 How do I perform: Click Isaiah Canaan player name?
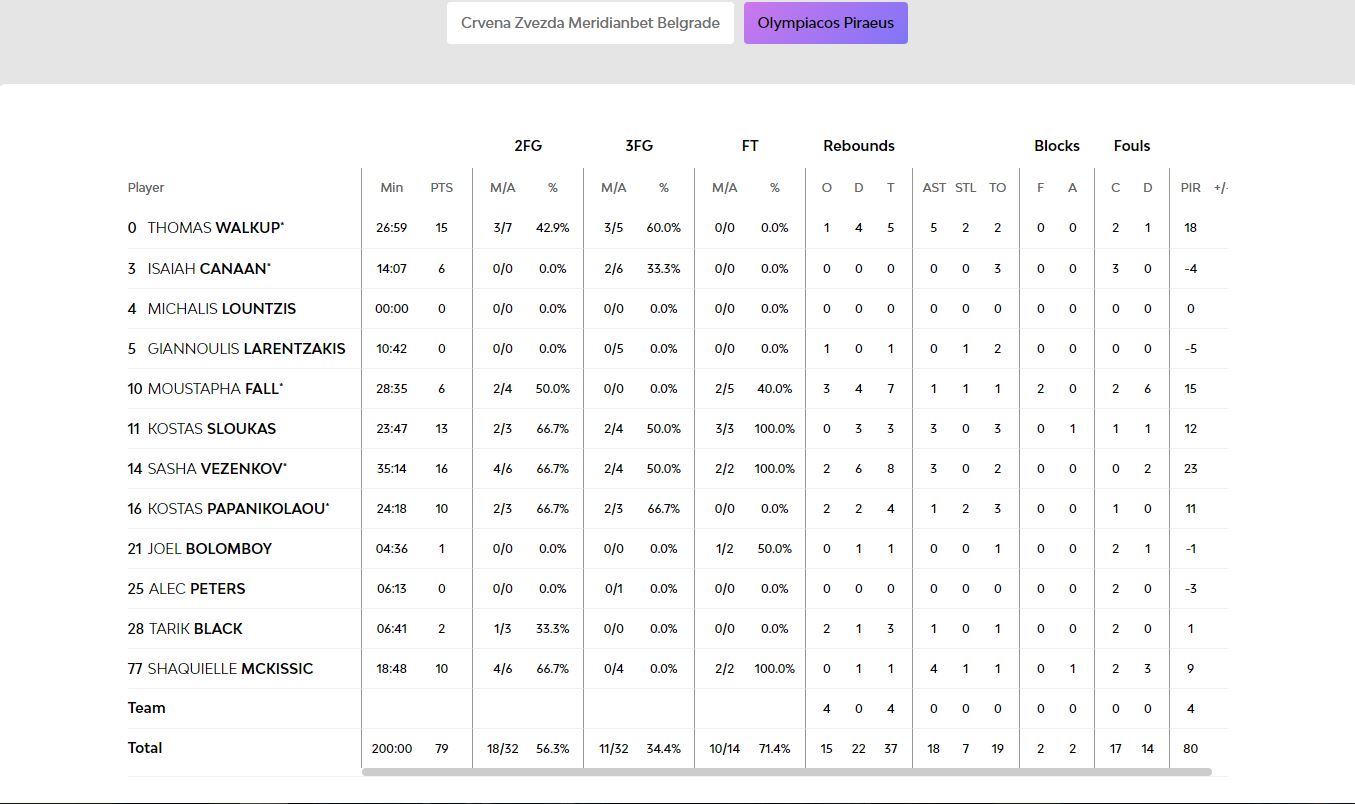[x=207, y=268]
